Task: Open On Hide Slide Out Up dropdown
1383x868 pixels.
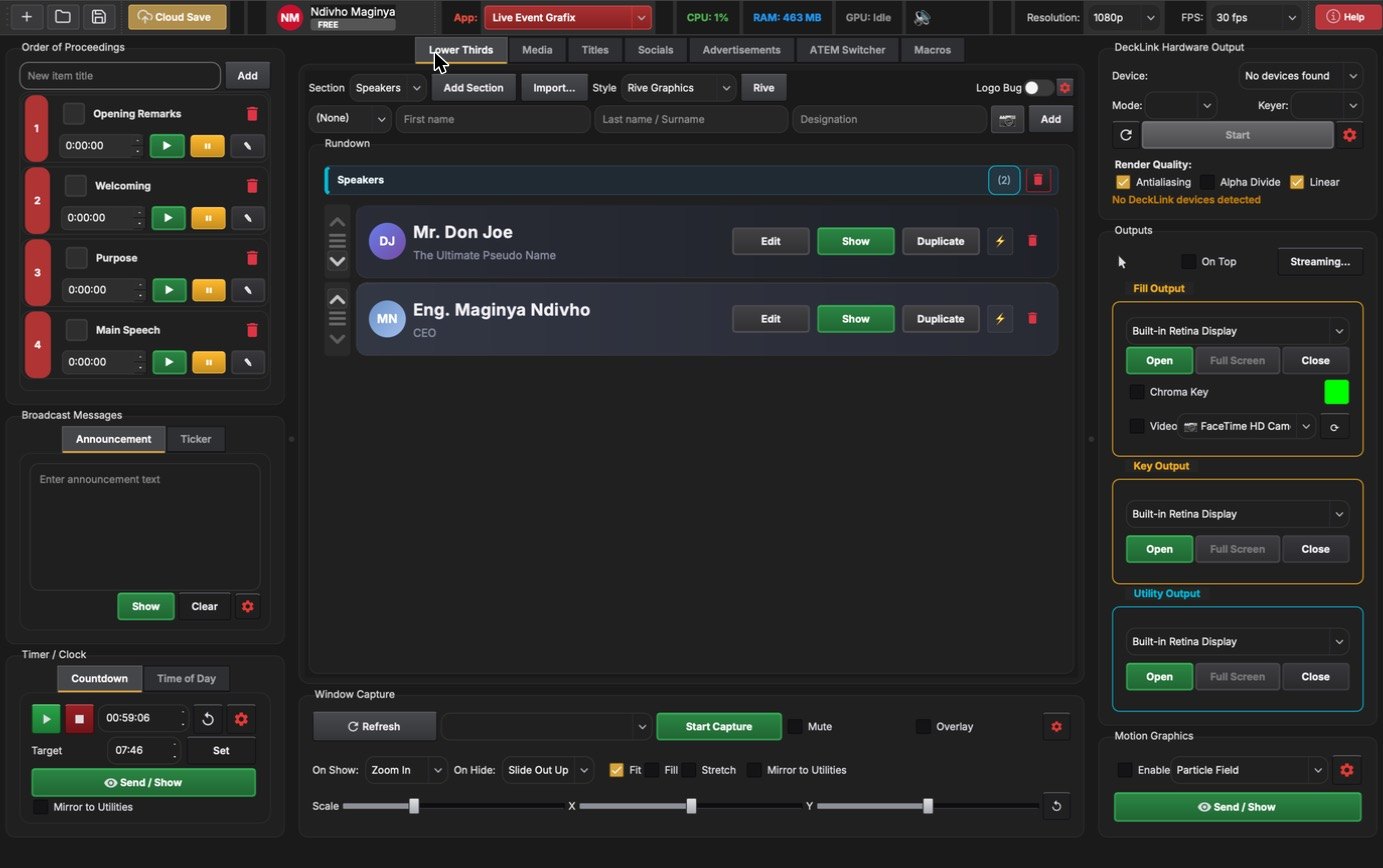Action: coord(547,770)
